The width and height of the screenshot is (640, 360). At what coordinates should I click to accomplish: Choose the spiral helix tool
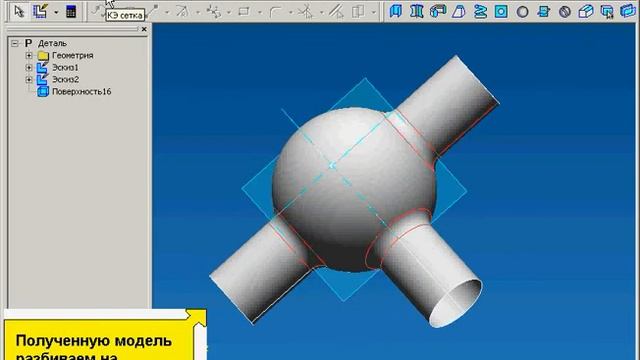(x=480, y=11)
